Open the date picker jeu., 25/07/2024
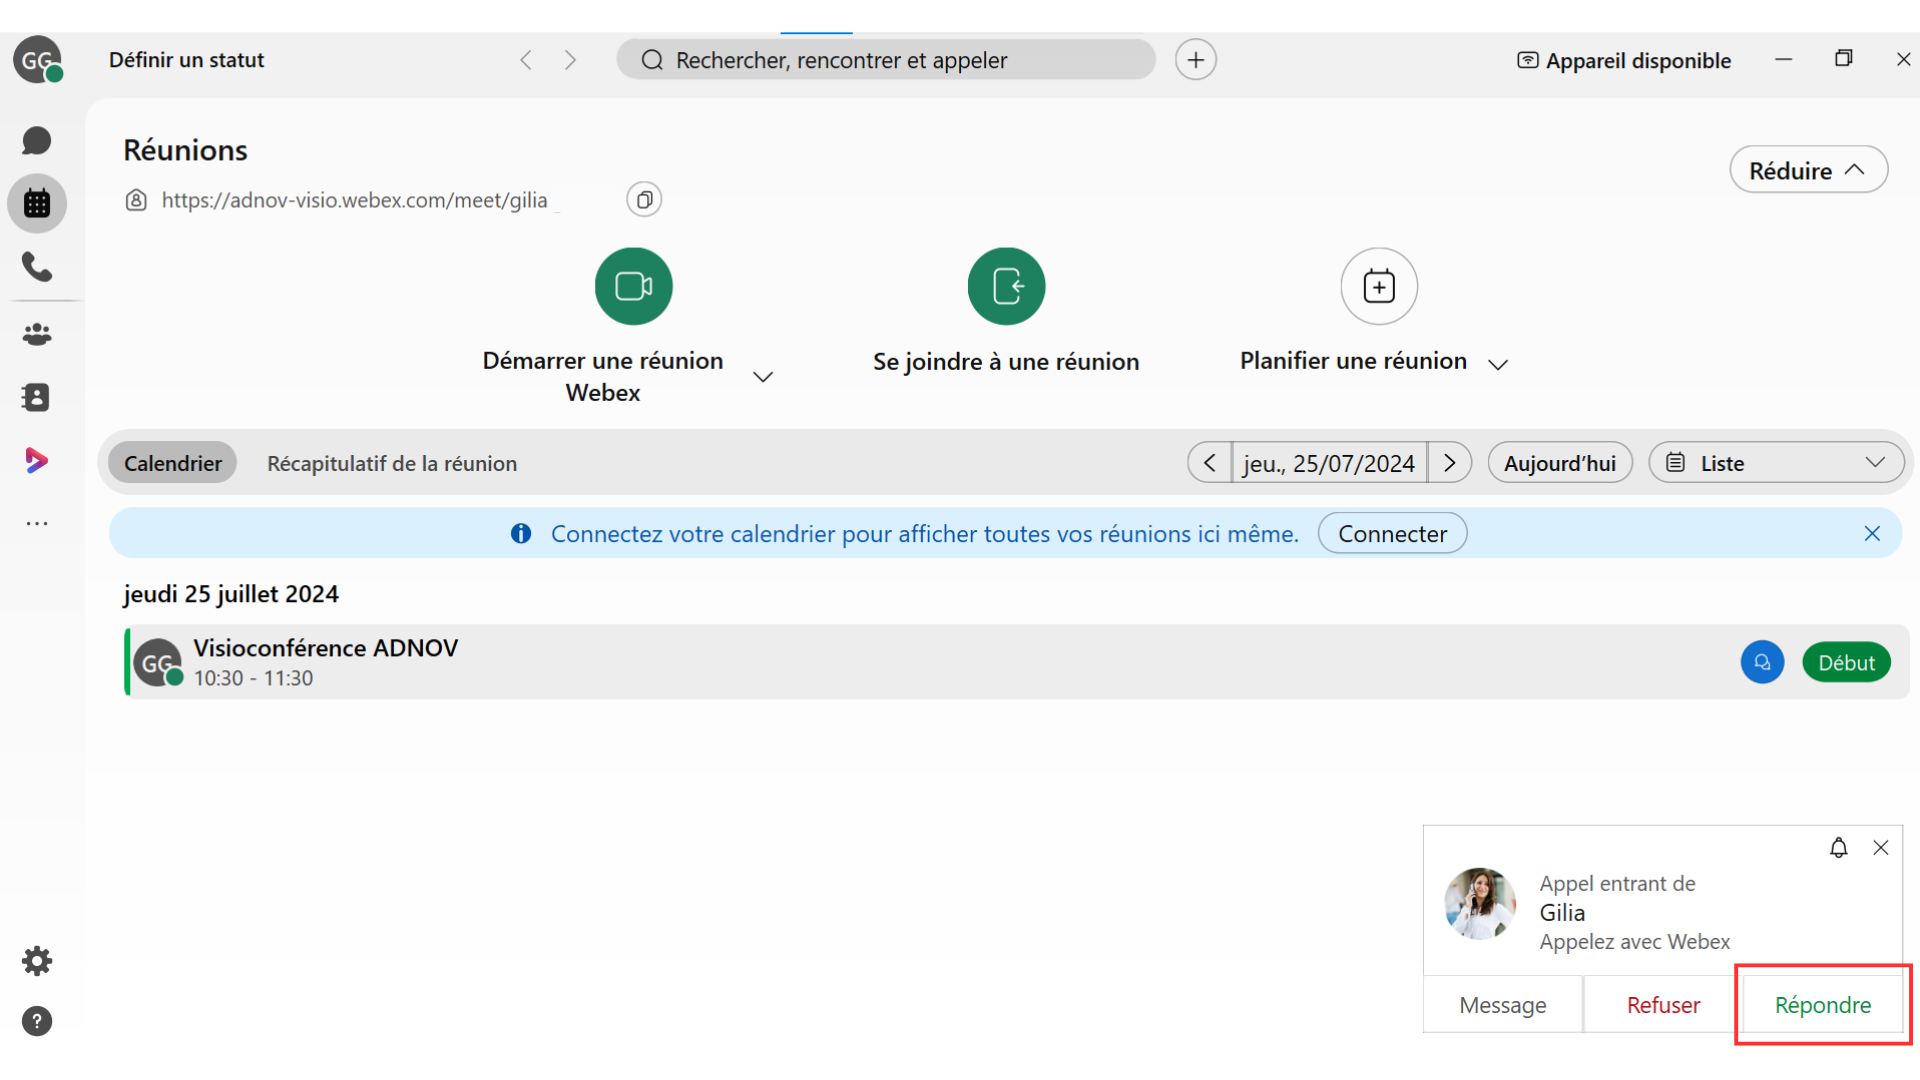Screen dimensions: 1920x1080 pyautogui.click(x=1330, y=463)
